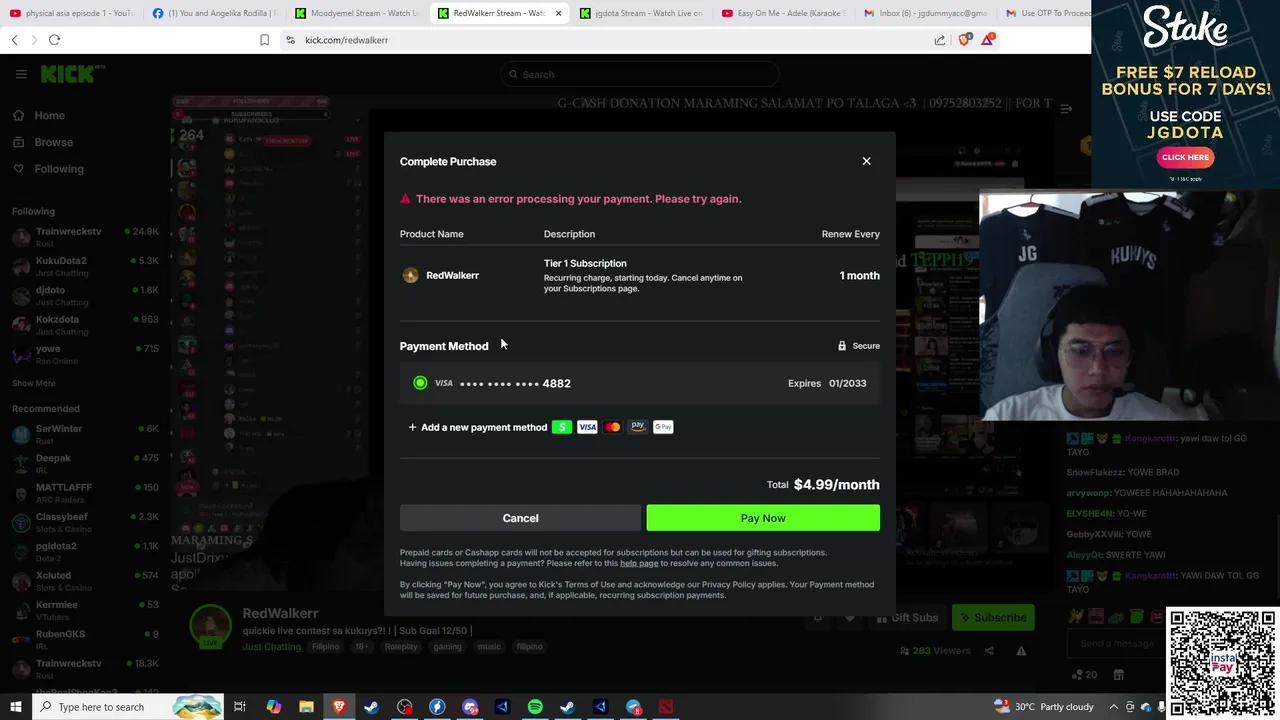Open Trainwreckstv channel with 24.9K viewers
The width and height of the screenshot is (1280, 720).
pyautogui.click(x=85, y=236)
